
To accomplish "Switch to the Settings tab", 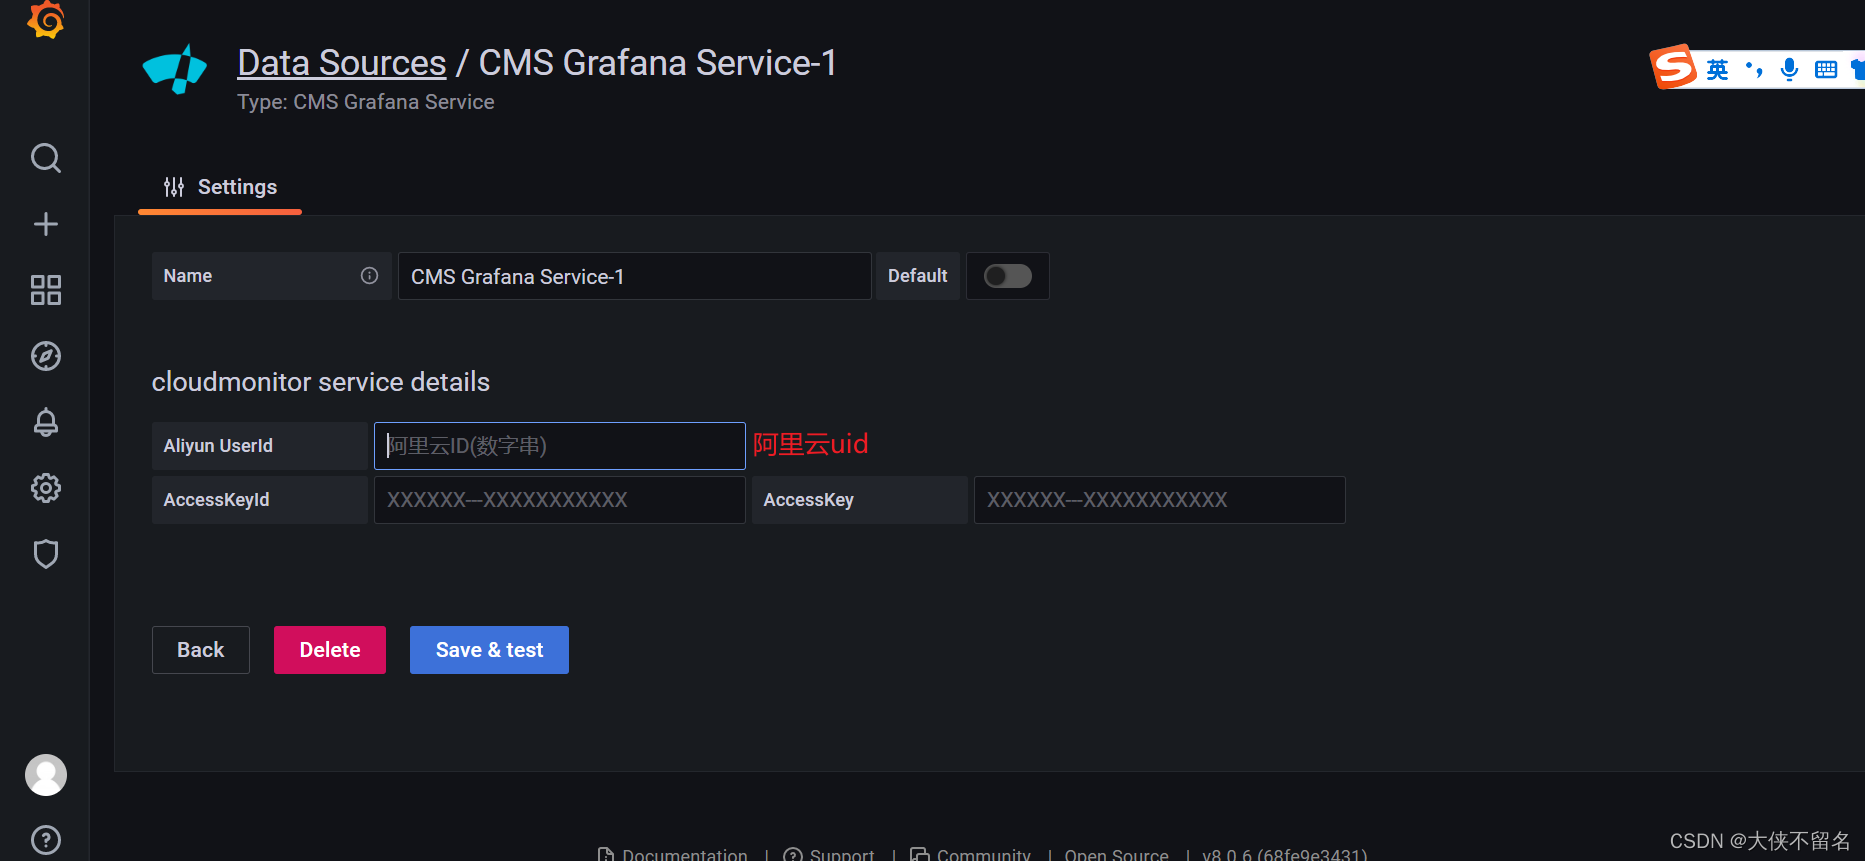I will (x=220, y=187).
